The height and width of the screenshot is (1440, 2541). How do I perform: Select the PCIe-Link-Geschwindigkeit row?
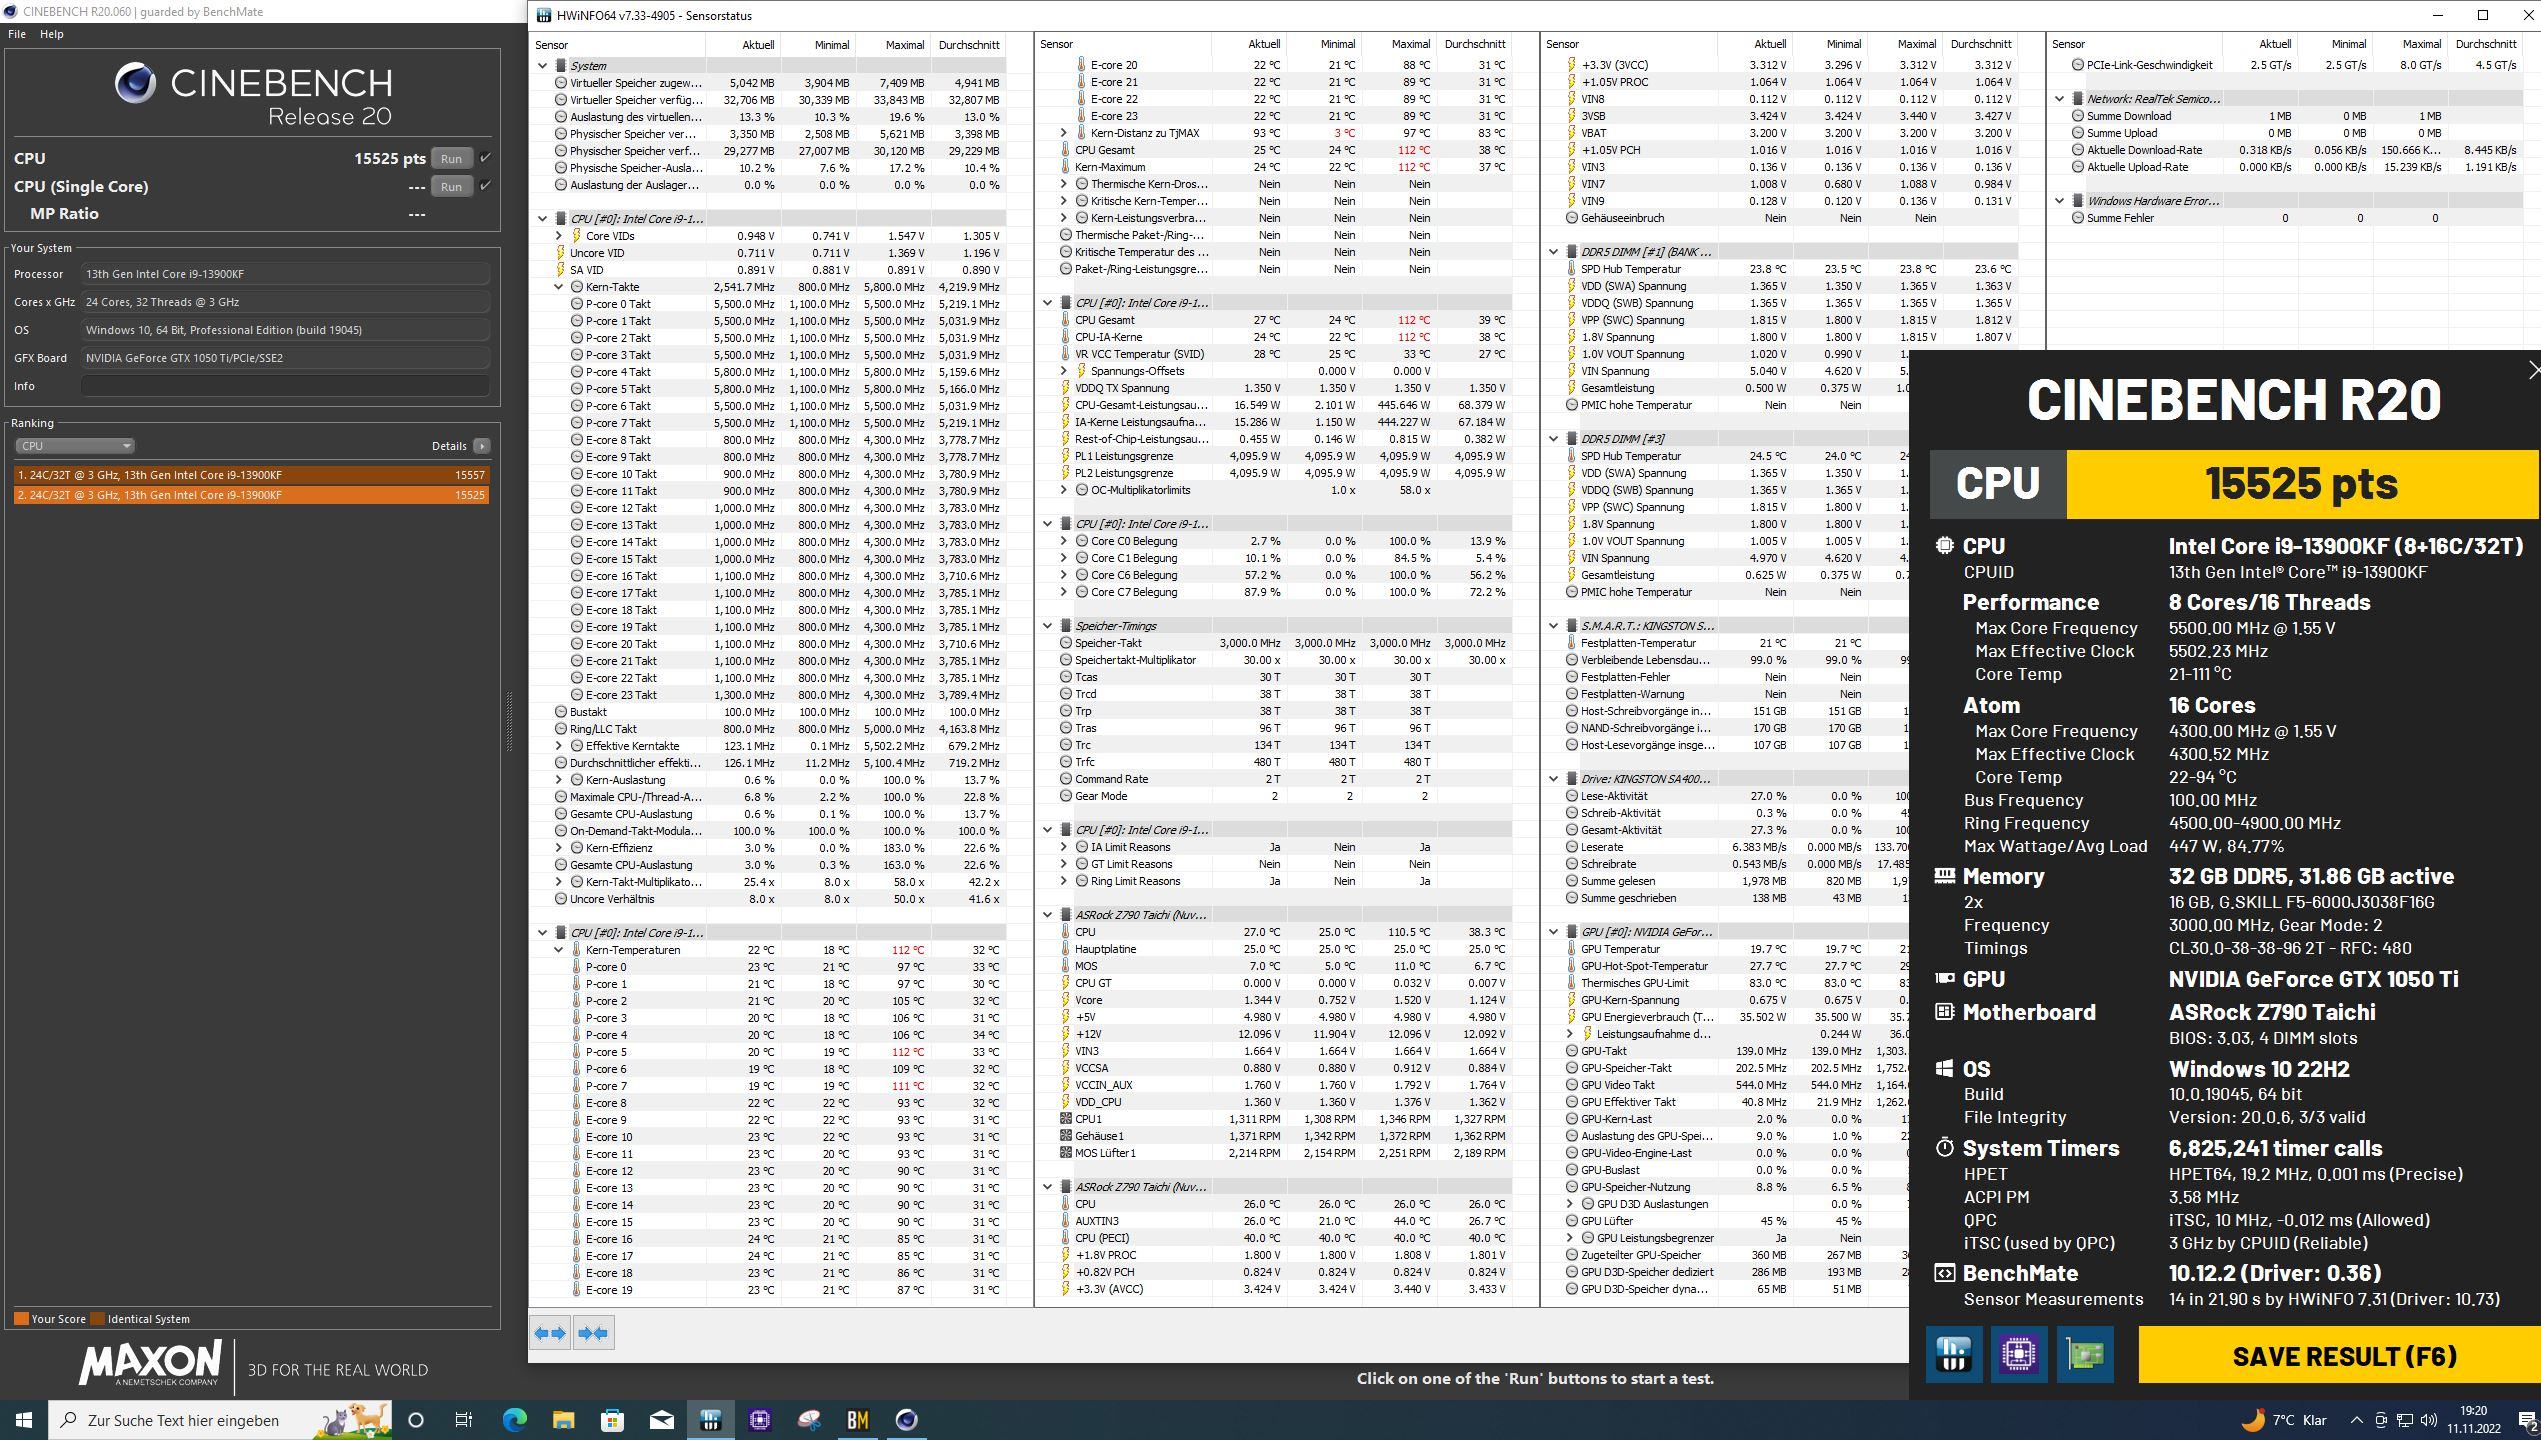[2285, 65]
